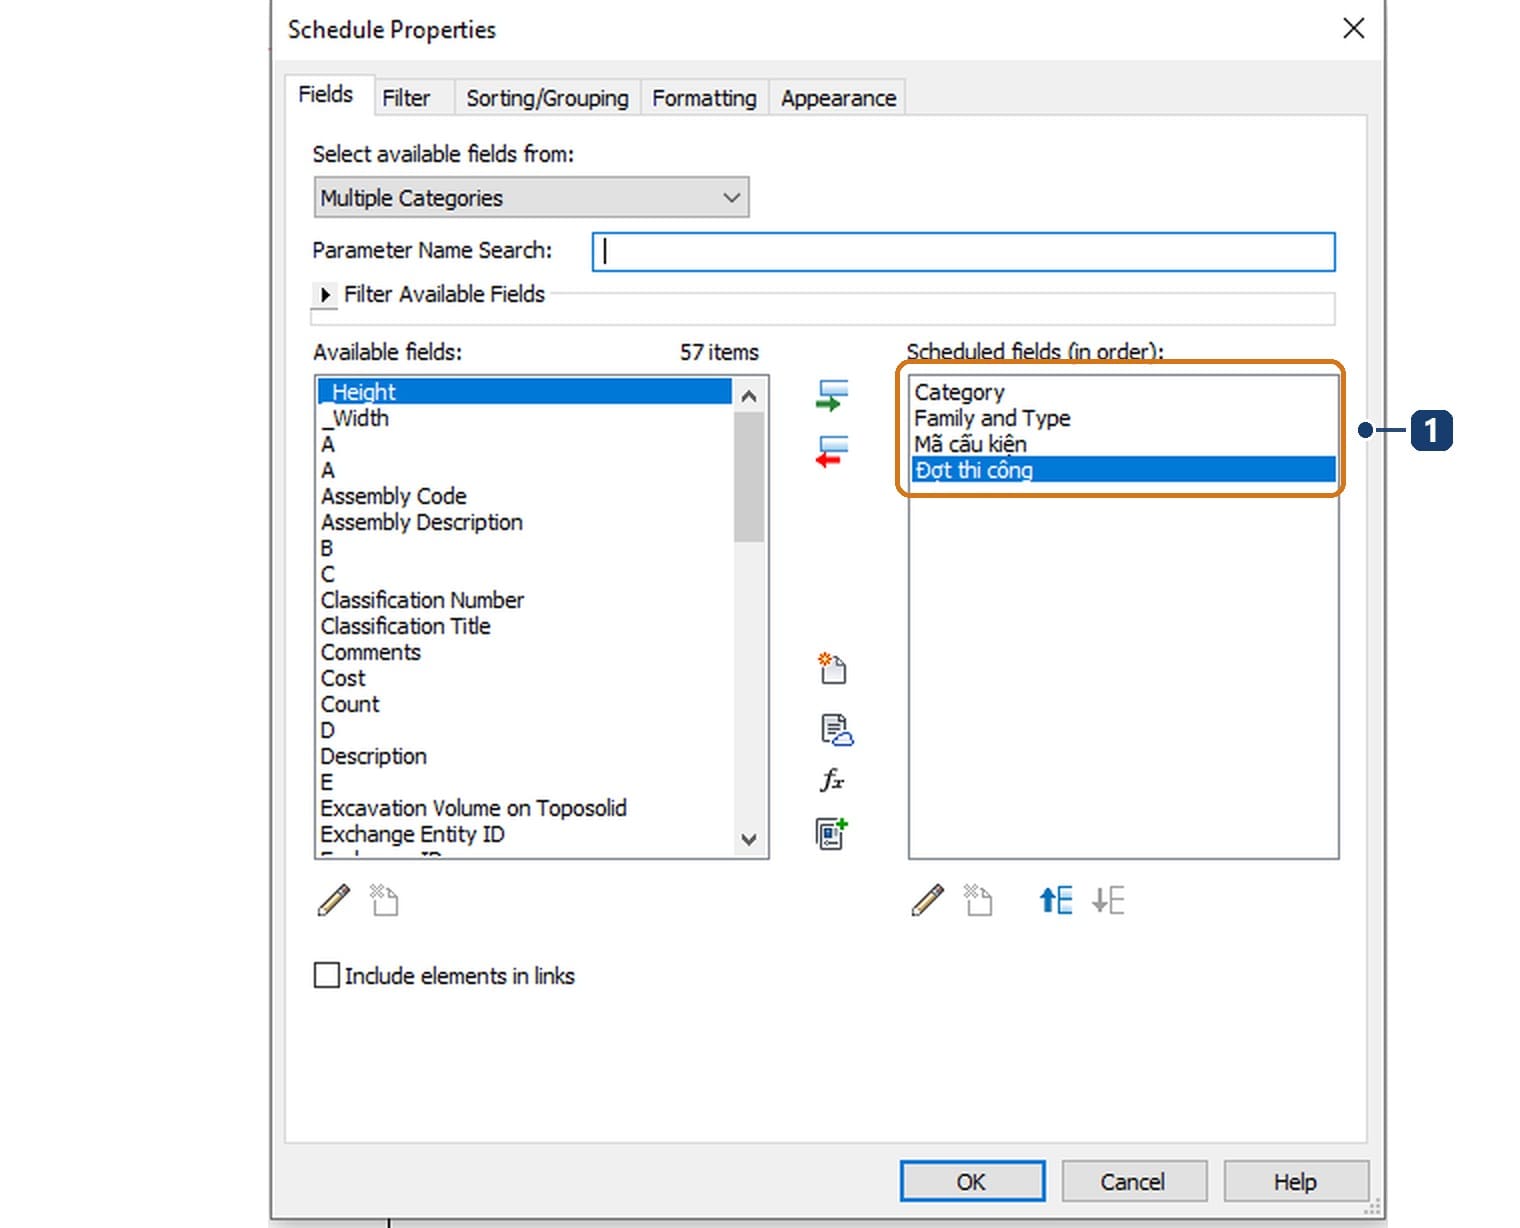Open the Sorting/Grouping tab
The height and width of the screenshot is (1228, 1520).
[x=547, y=98]
